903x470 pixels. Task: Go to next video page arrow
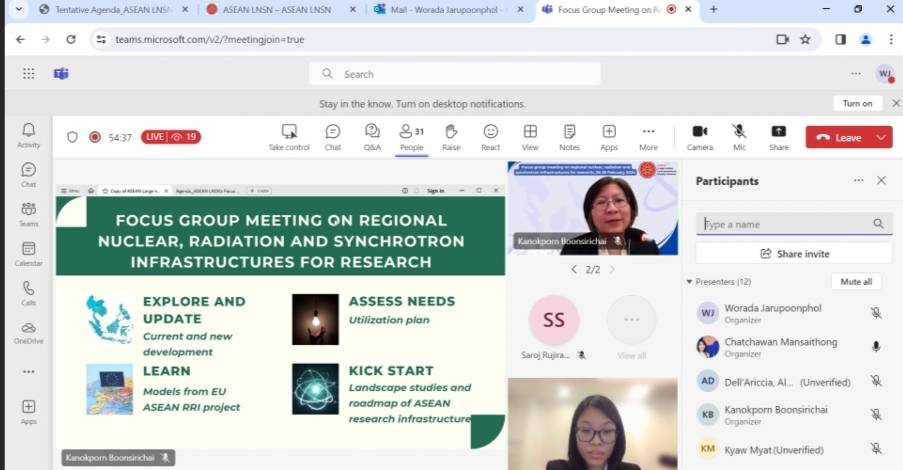[613, 269]
